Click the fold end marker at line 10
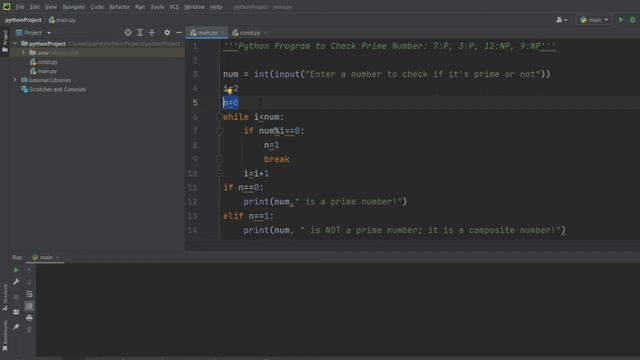The height and width of the screenshot is (360, 640). tap(219, 173)
